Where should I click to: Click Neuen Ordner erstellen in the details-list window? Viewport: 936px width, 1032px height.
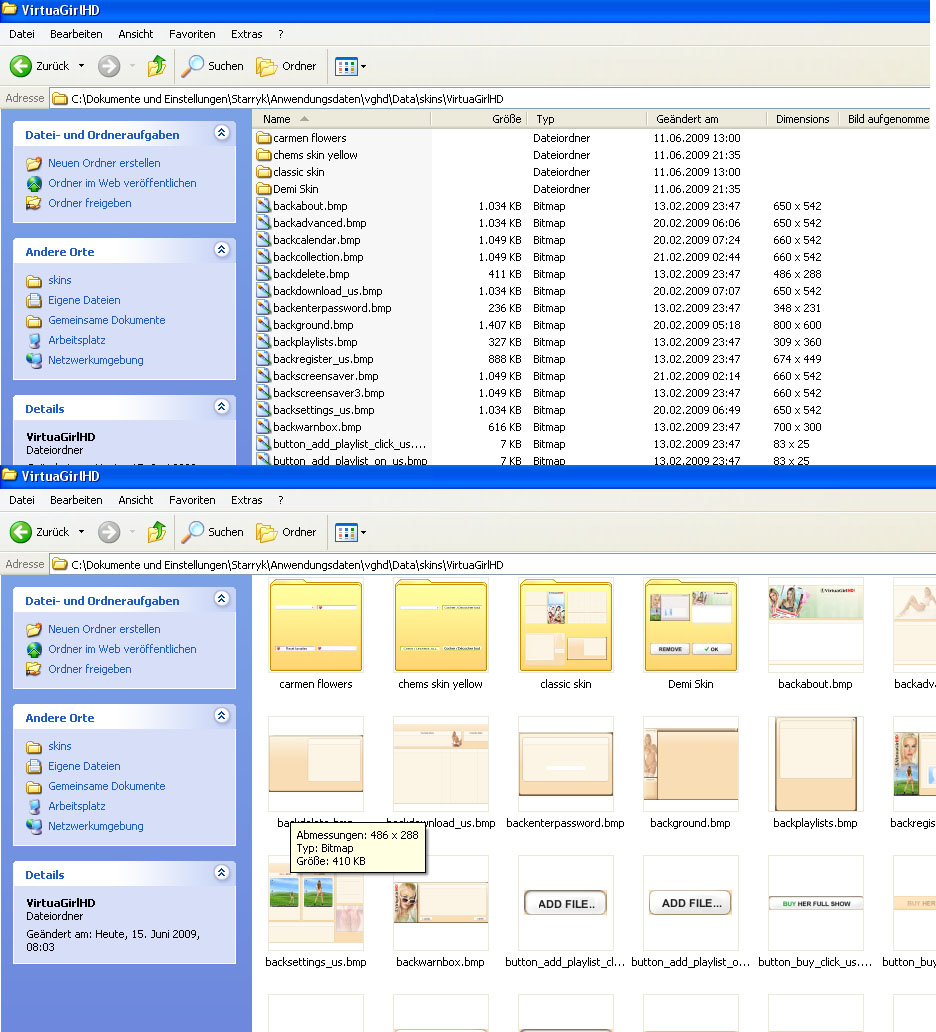click(104, 163)
